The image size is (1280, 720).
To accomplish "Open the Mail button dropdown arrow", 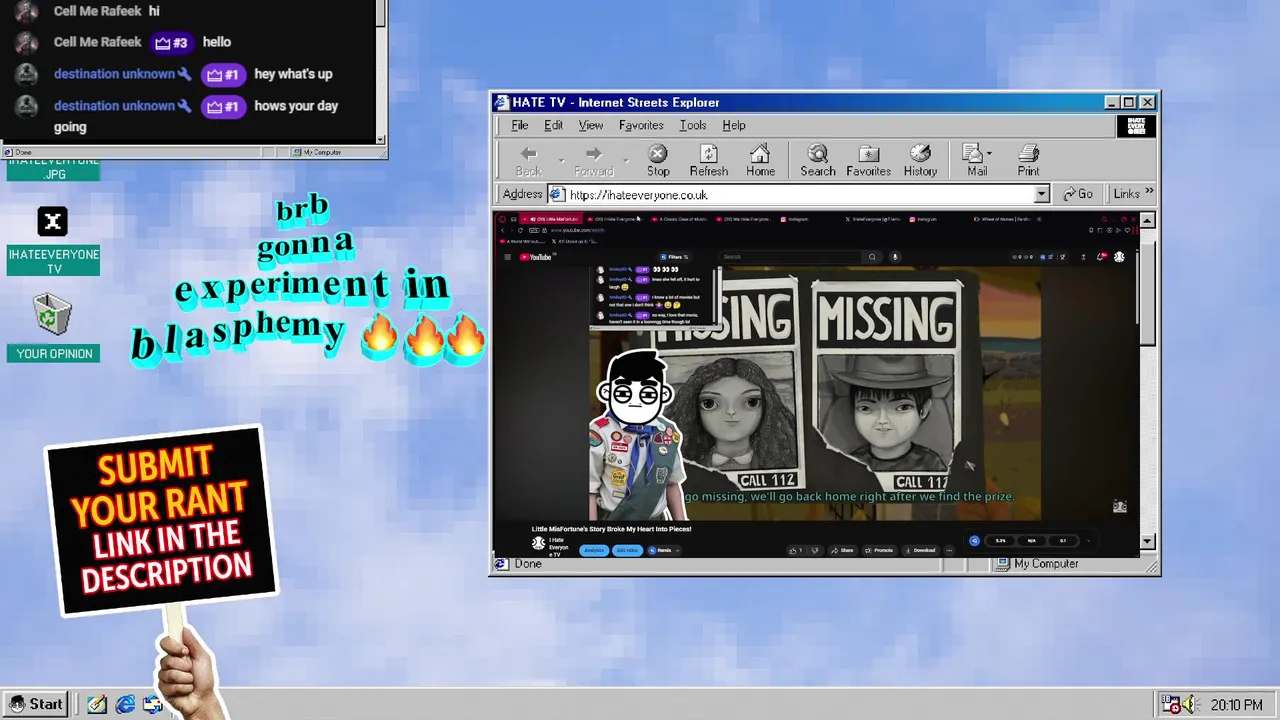I will (989, 154).
